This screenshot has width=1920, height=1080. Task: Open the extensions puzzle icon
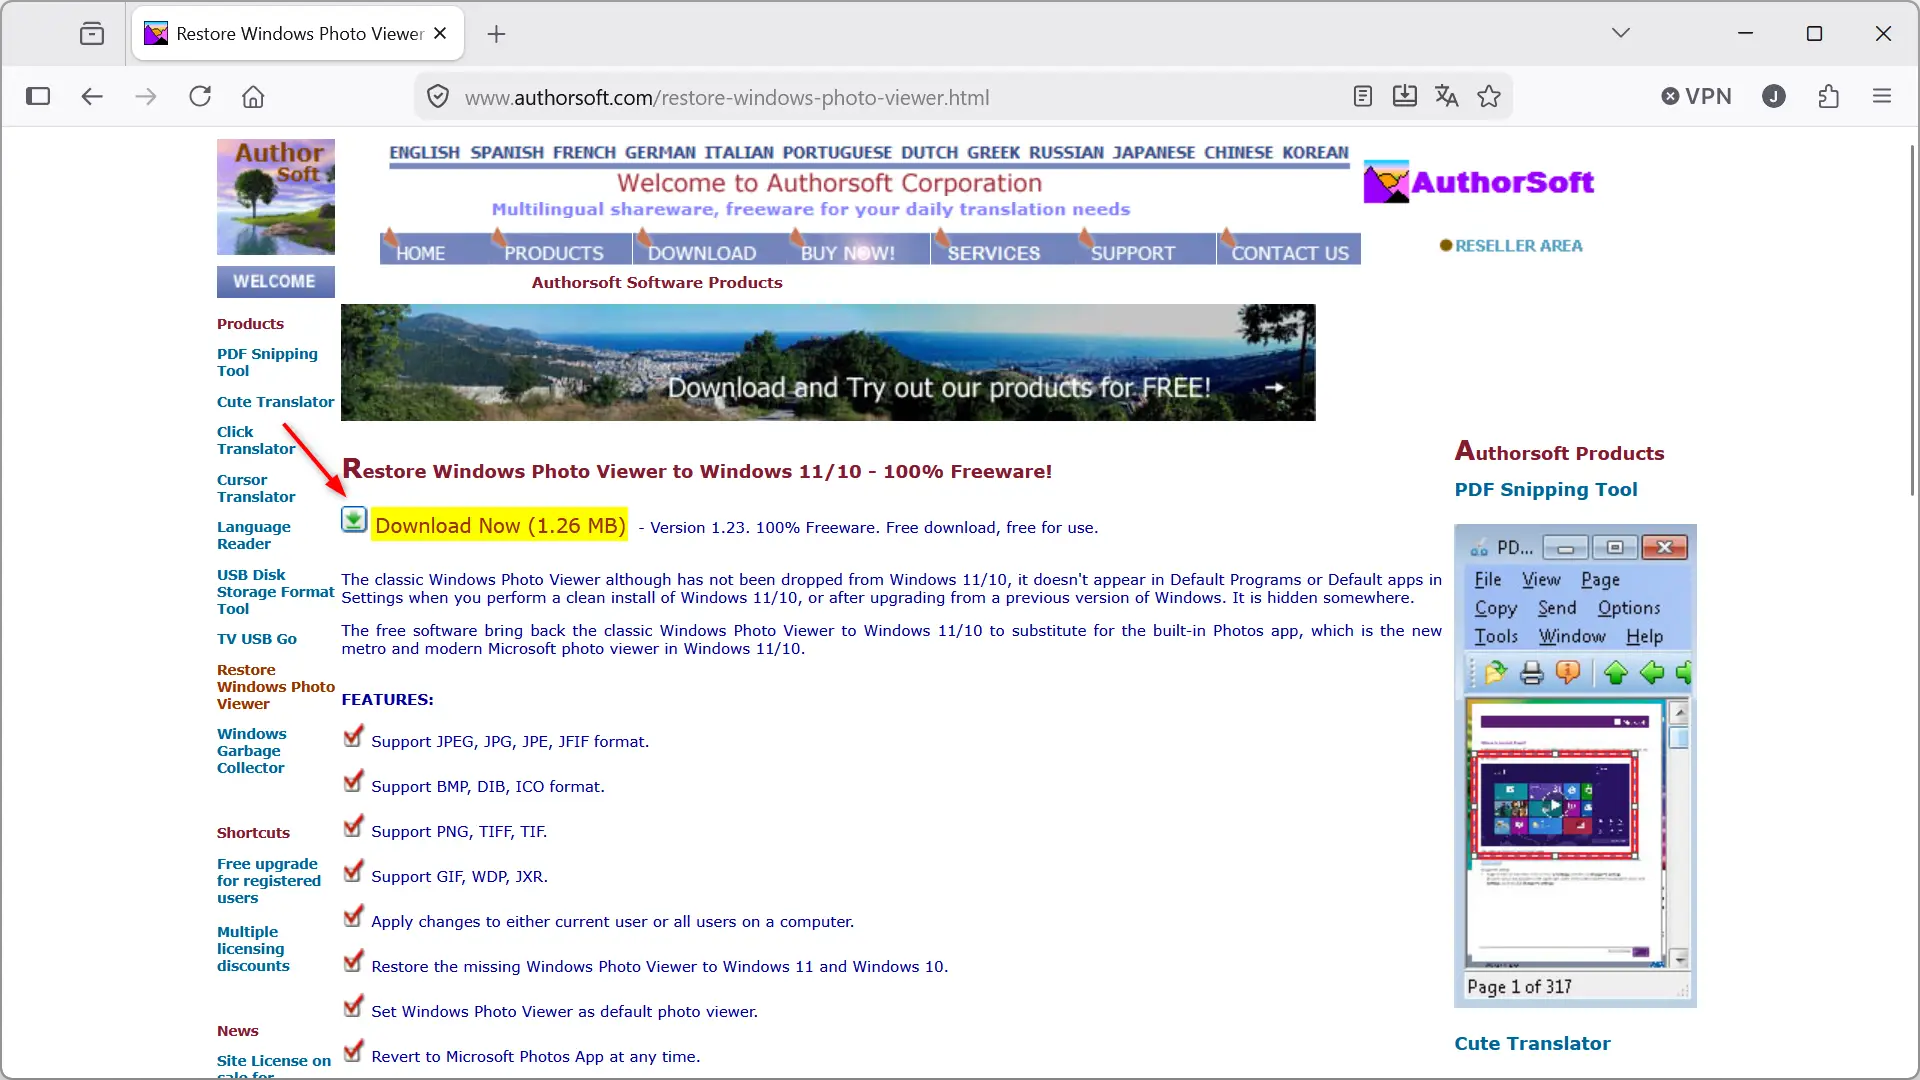[x=1829, y=97]
